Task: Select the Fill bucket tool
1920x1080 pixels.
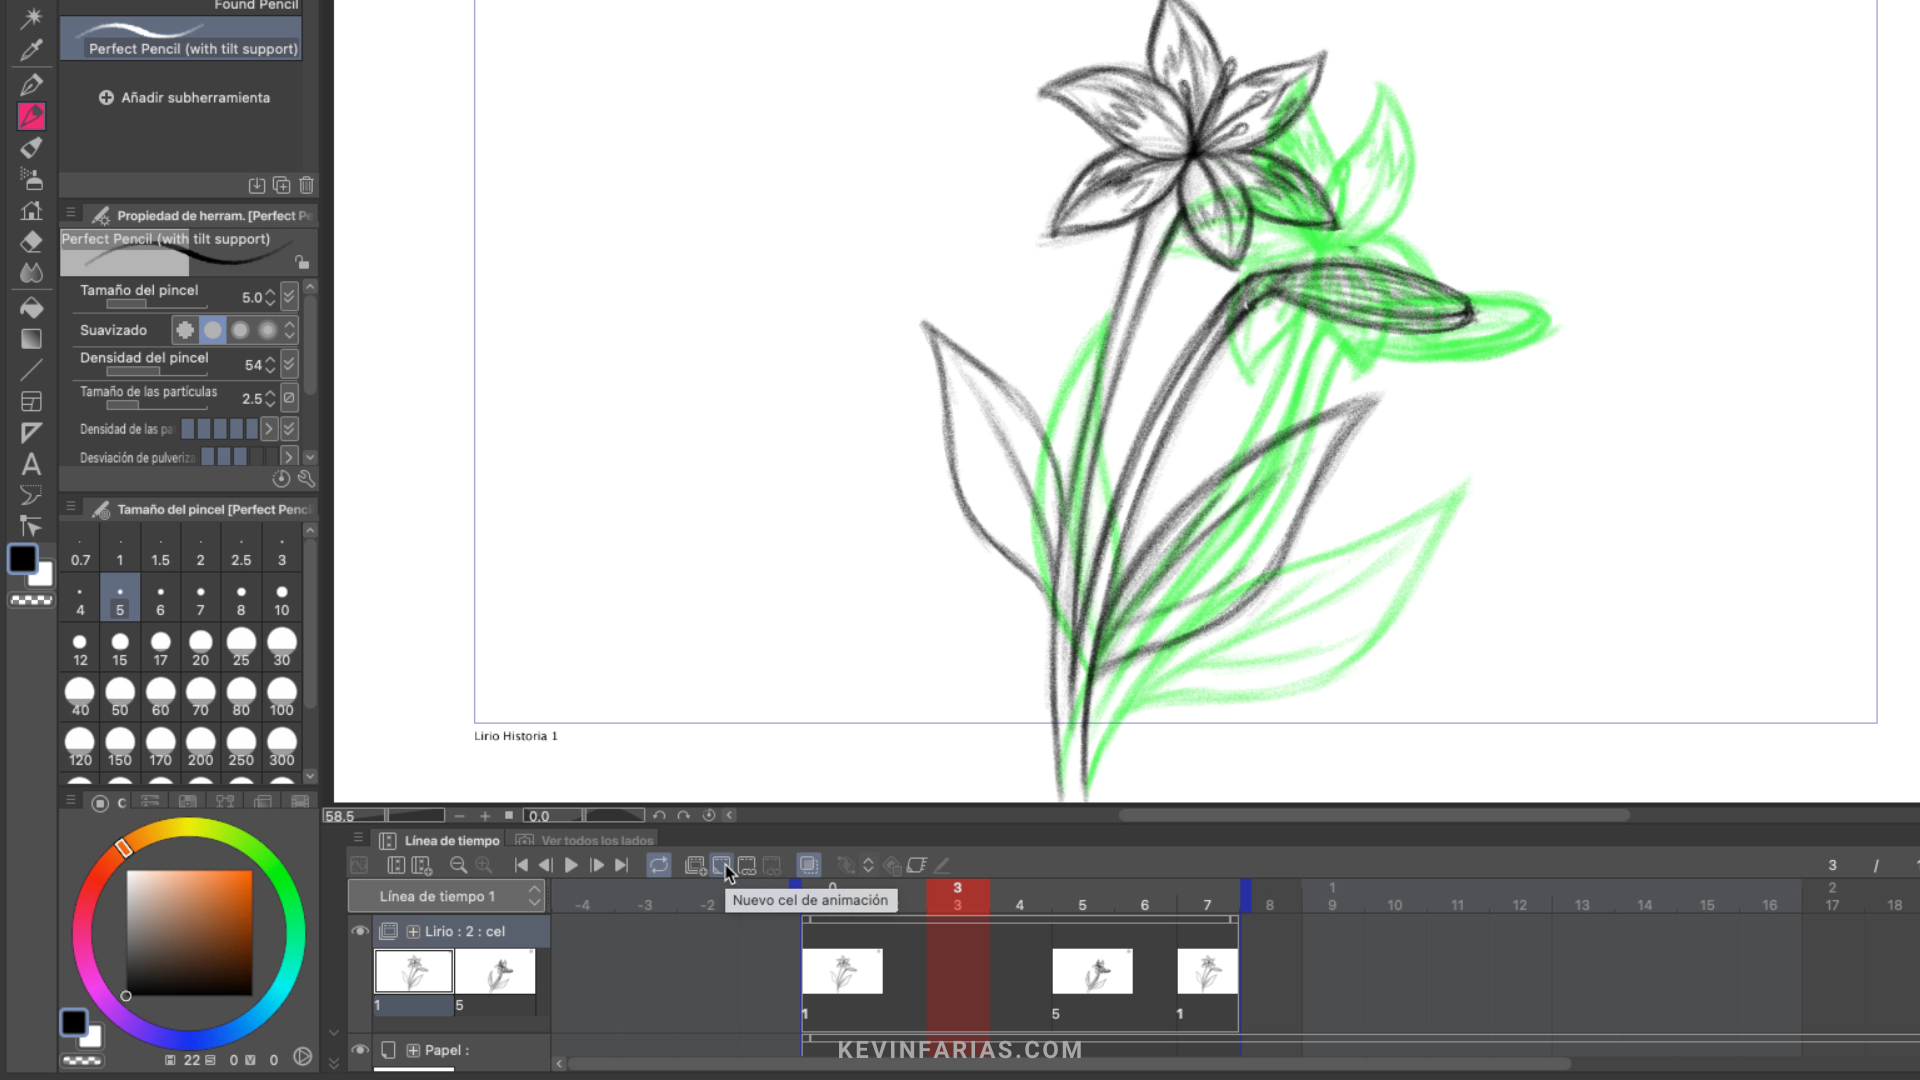Action: click(x=31, y=307)
